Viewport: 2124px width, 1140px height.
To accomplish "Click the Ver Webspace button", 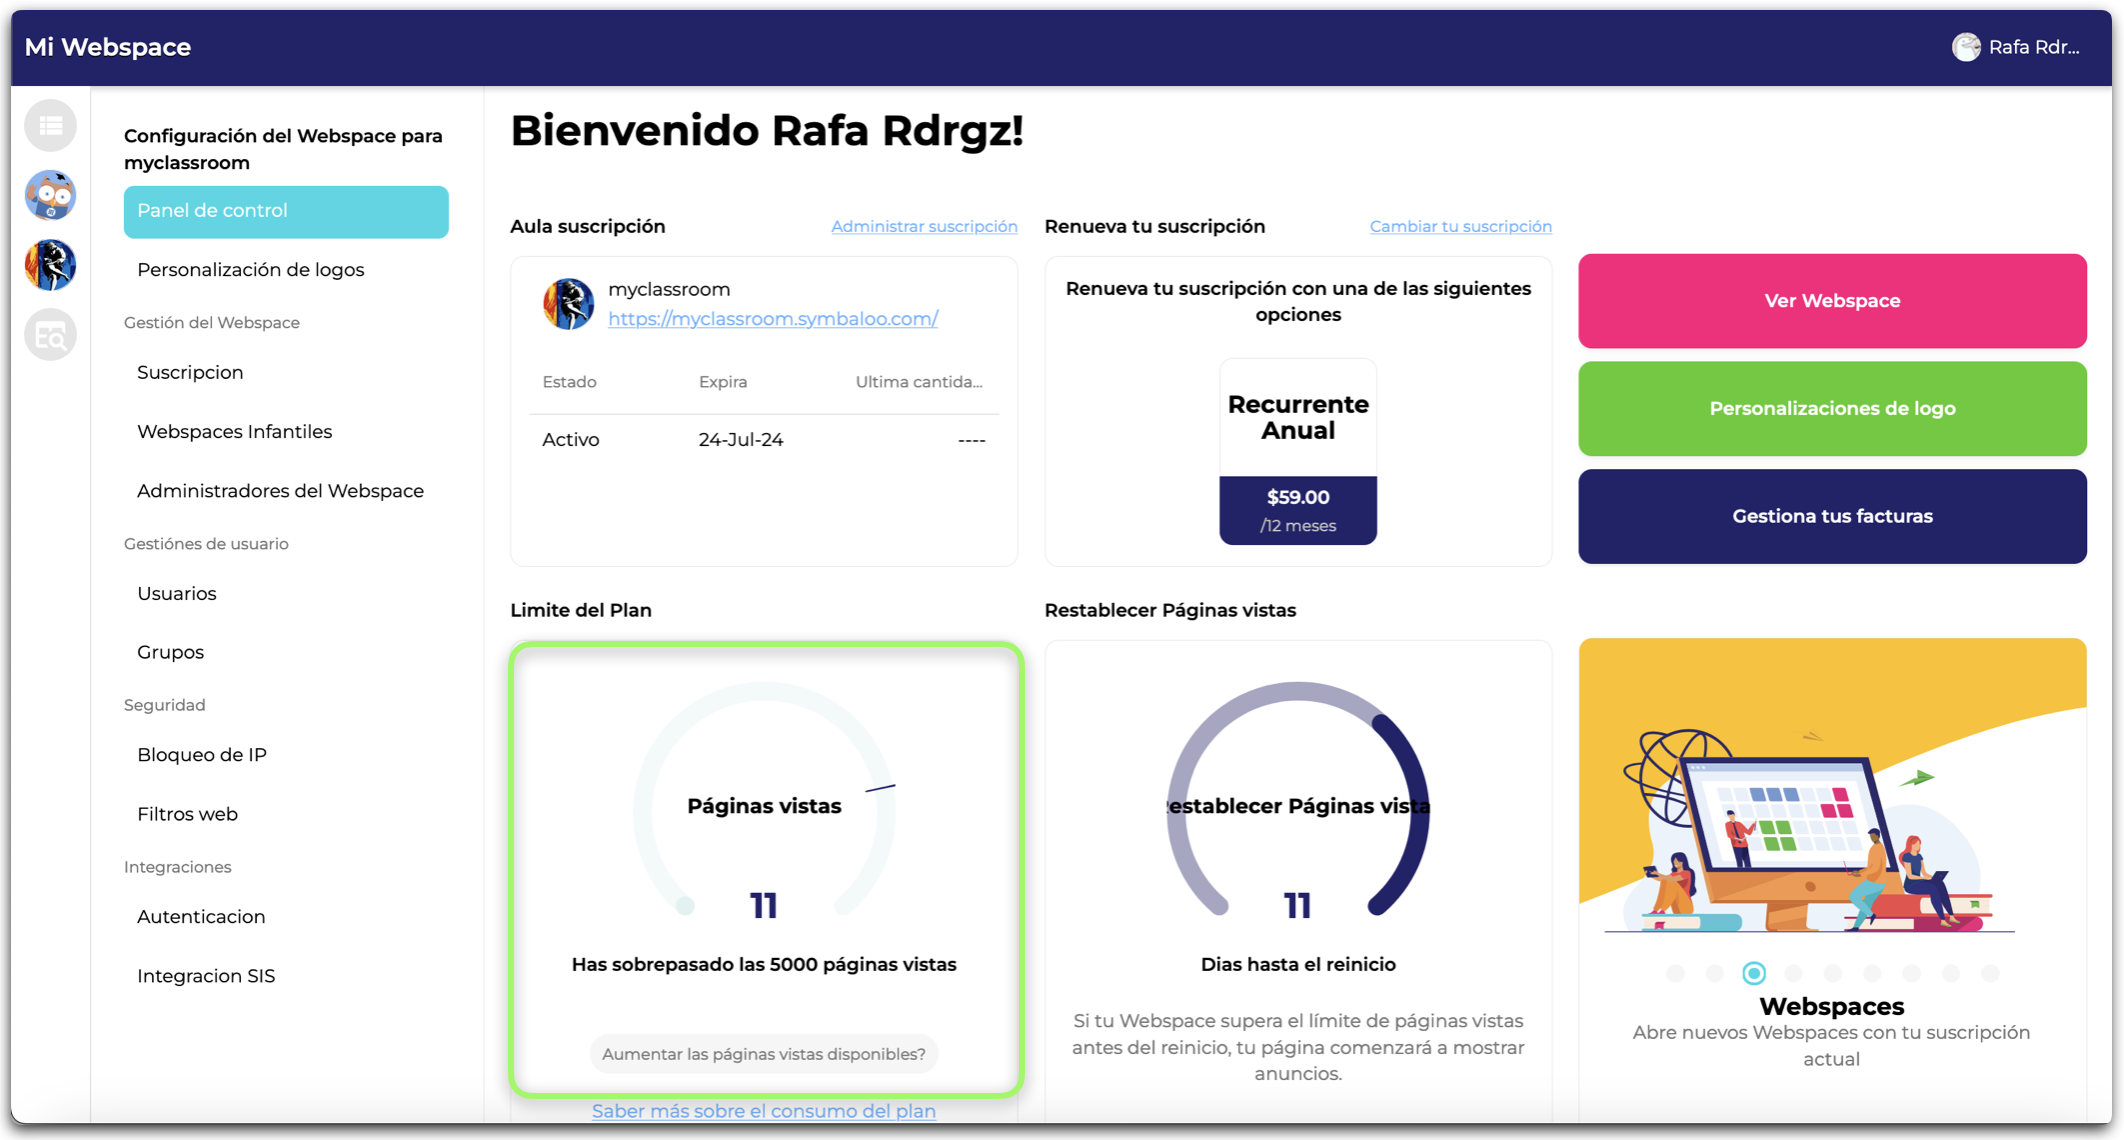I will click(x=1832, y=301).
